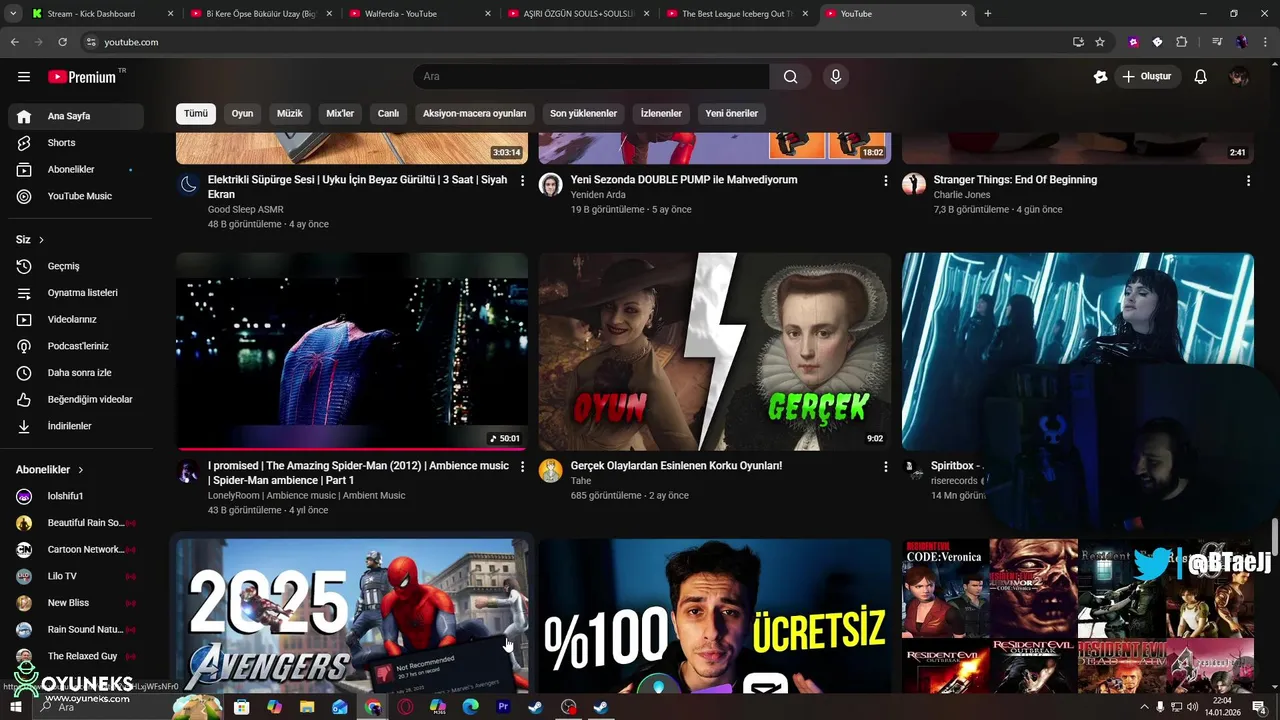The height and width of the screenshot is (720, 1280).
Task: Open Chrome three-dot menu
Action: [1265, 42]
